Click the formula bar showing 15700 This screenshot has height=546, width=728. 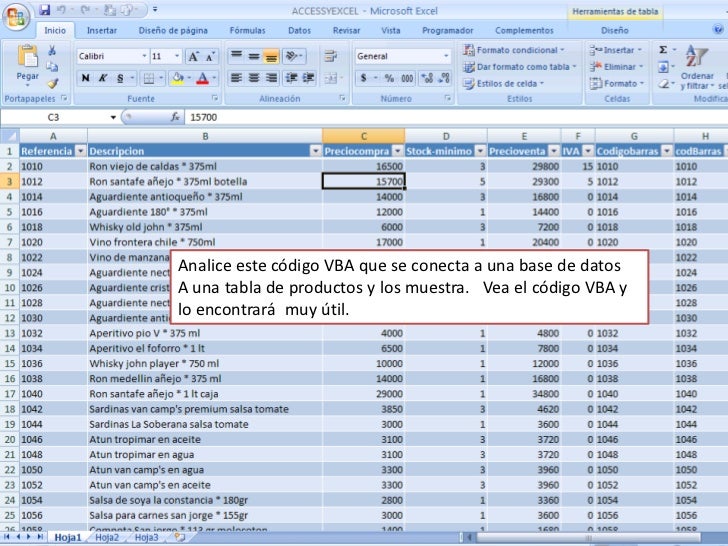click(457, 117)
